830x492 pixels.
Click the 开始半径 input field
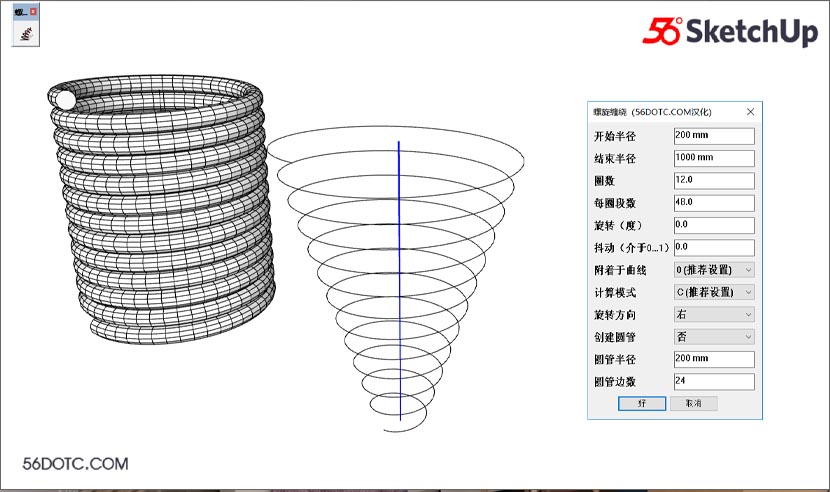713,136
